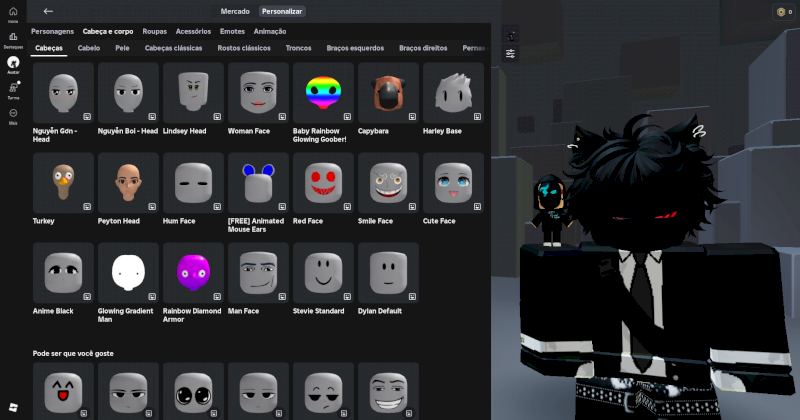The width and height of the screenshot is (800, 420).
Task: Click the bundle icon on Dylan Default card
Action: click(412, 297)
